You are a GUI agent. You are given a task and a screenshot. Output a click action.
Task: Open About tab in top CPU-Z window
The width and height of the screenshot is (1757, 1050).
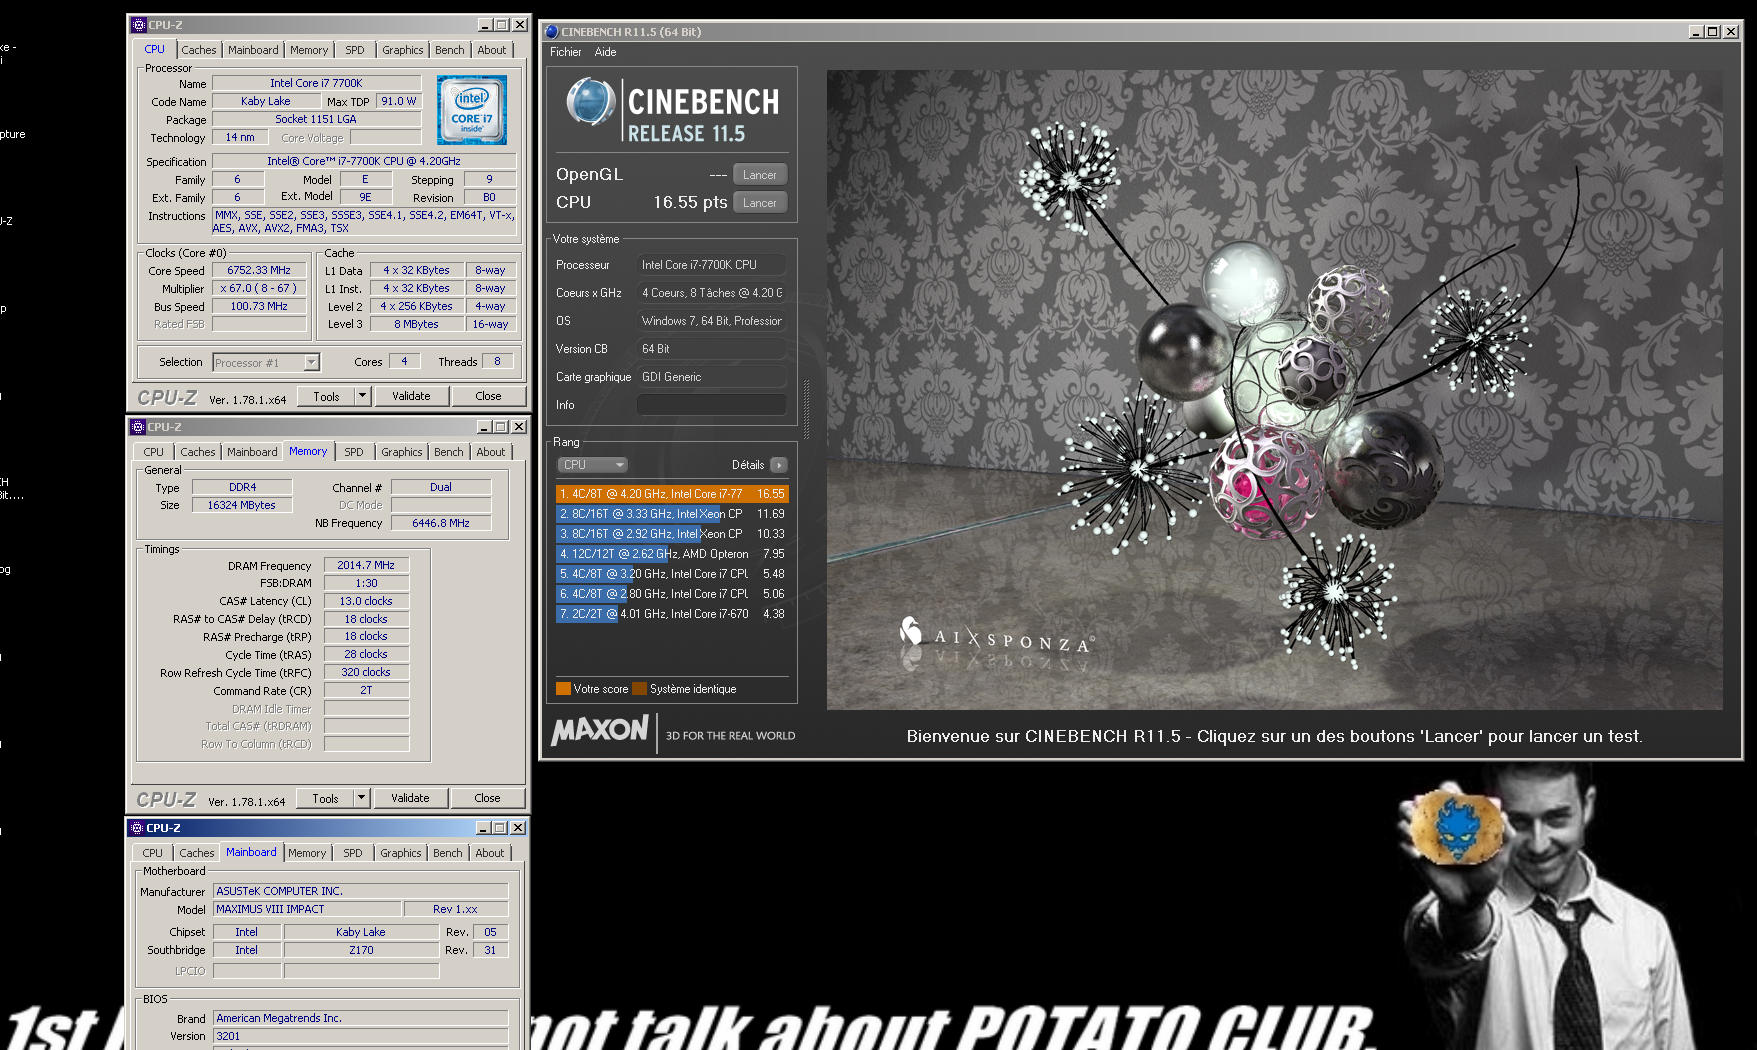pos(492,50)
